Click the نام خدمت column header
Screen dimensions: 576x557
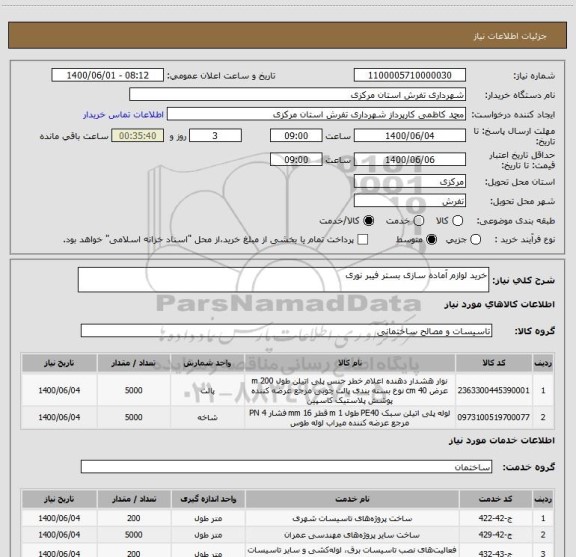coord(352,499)
